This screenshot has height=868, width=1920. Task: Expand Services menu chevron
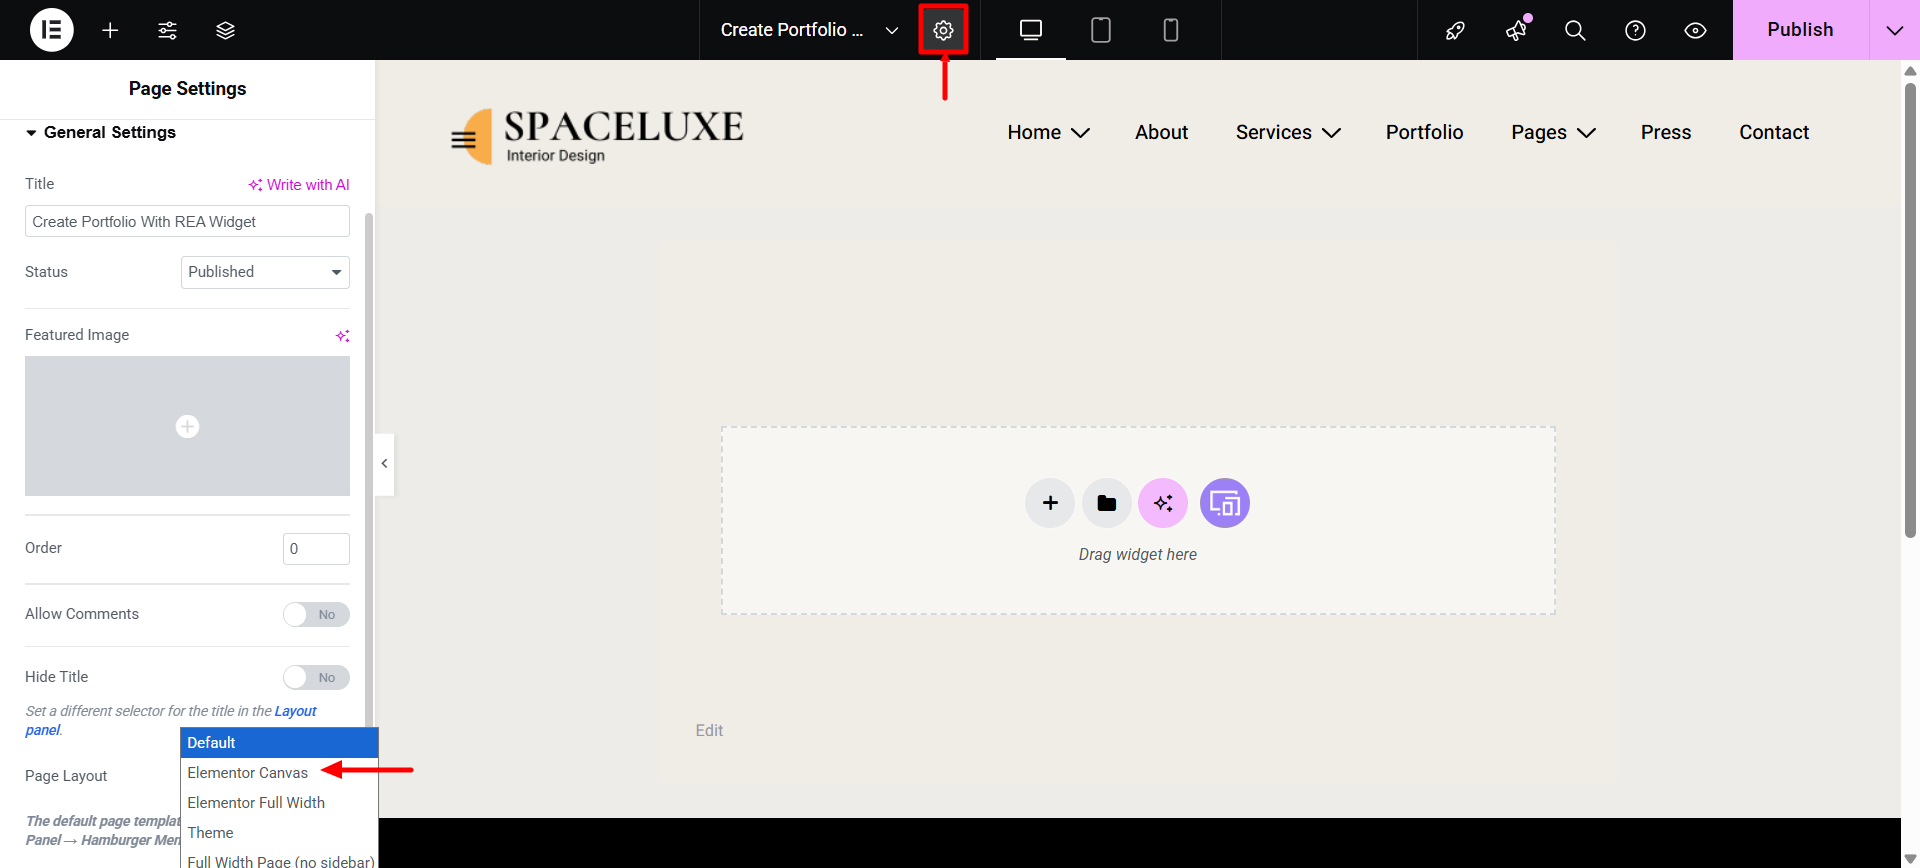tap(1331, 133)
